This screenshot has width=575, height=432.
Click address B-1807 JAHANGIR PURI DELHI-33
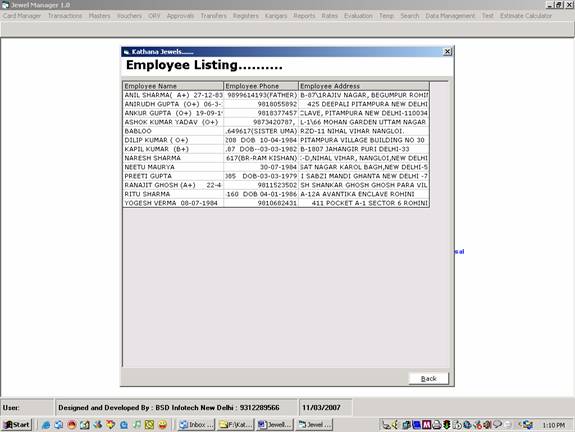[x=355, y=149]
